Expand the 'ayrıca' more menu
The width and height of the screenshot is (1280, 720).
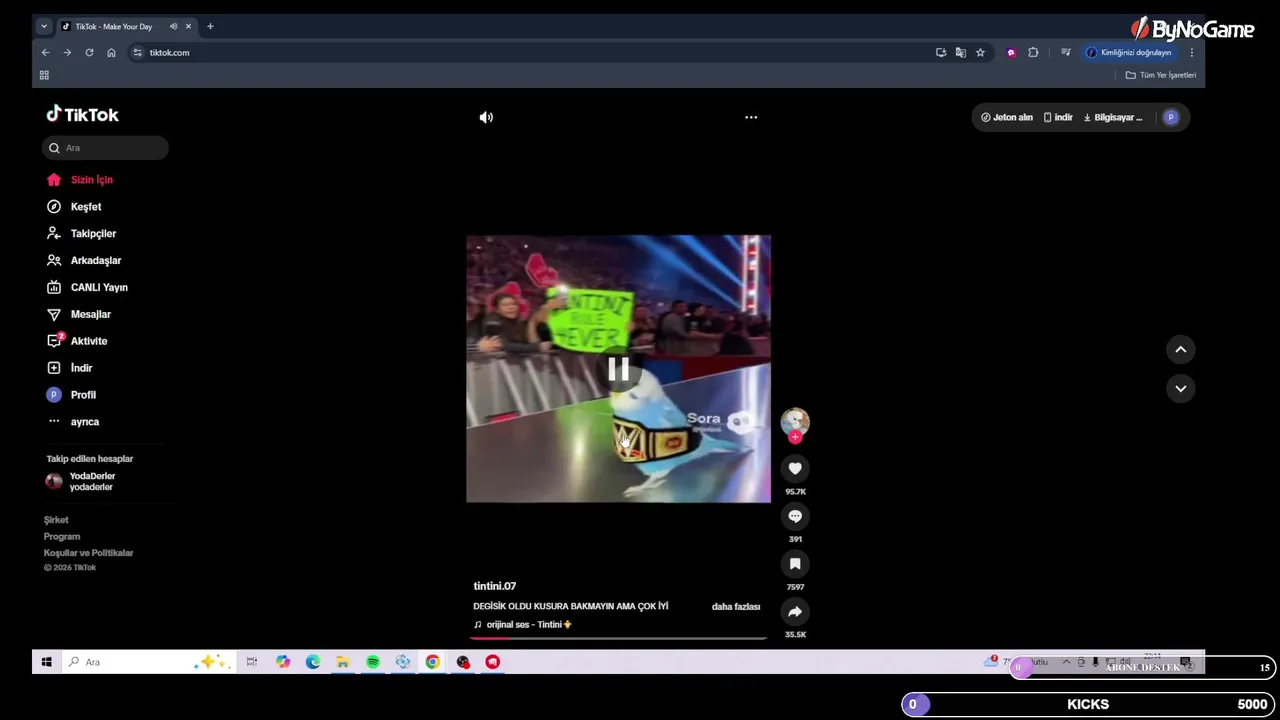coord(73,422)
